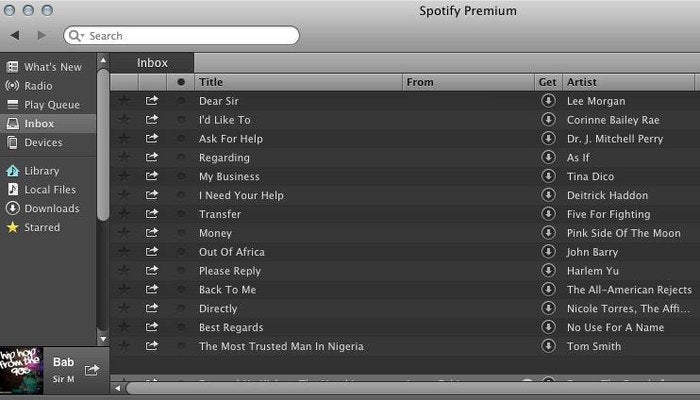700x400 pixels.
Task: Star the I Need Your Help track
Action: [x=124, y=195]
